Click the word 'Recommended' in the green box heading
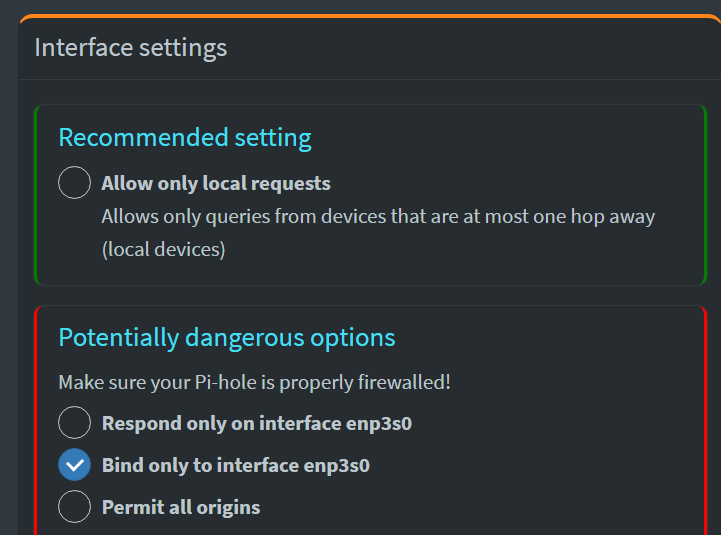This screenshot has height=535, width=721. pos(143,137)
